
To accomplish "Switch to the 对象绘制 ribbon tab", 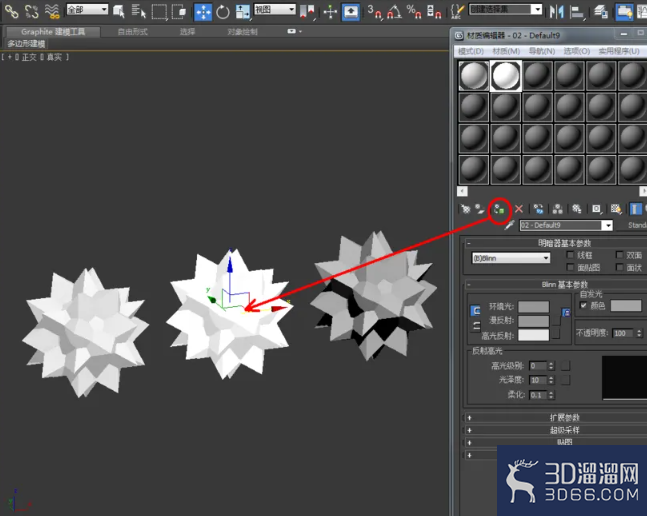I will pyautogui.click(x=242, y=32).
